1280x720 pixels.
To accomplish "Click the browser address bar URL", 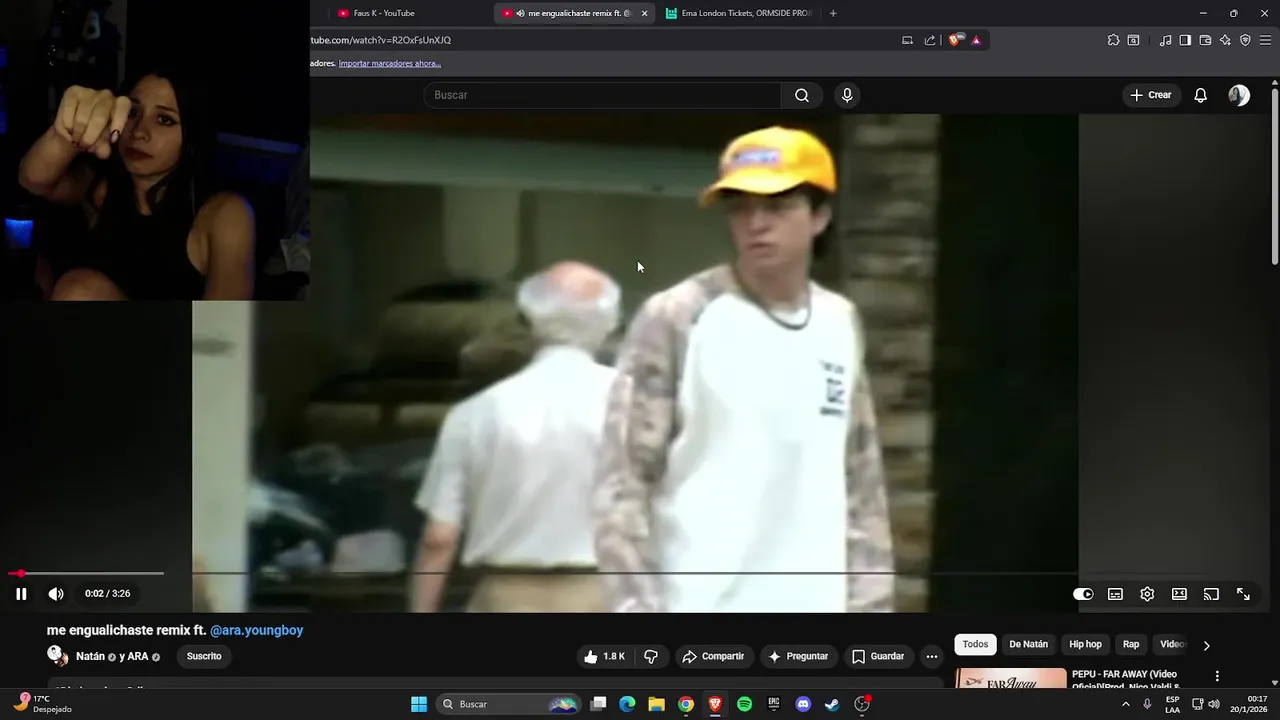I will (x=381, y=40).
